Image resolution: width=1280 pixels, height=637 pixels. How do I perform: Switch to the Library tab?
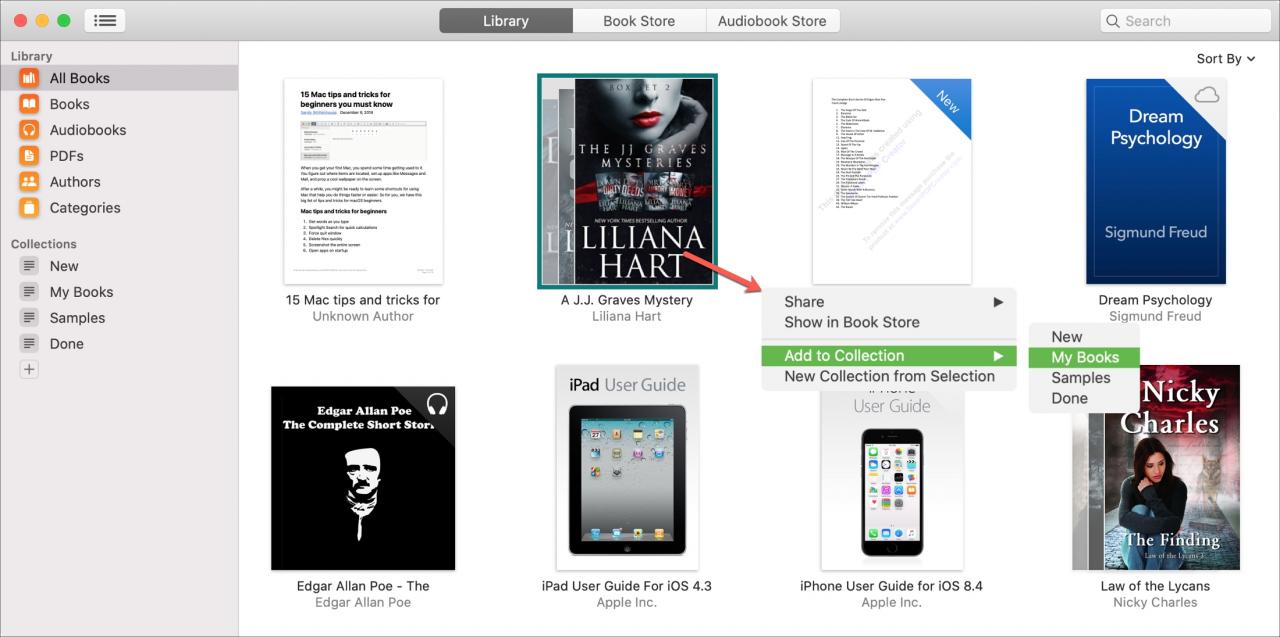(506, 21)
